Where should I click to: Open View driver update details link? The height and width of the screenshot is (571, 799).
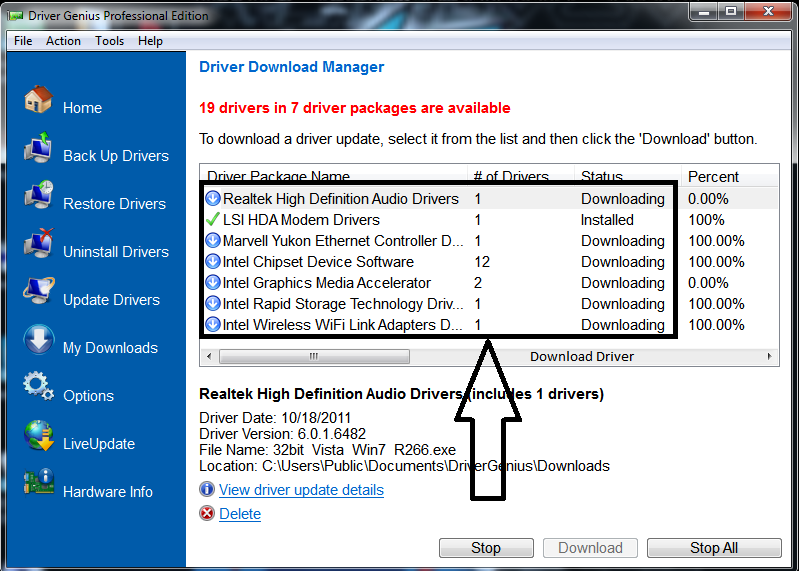point(301,490)
